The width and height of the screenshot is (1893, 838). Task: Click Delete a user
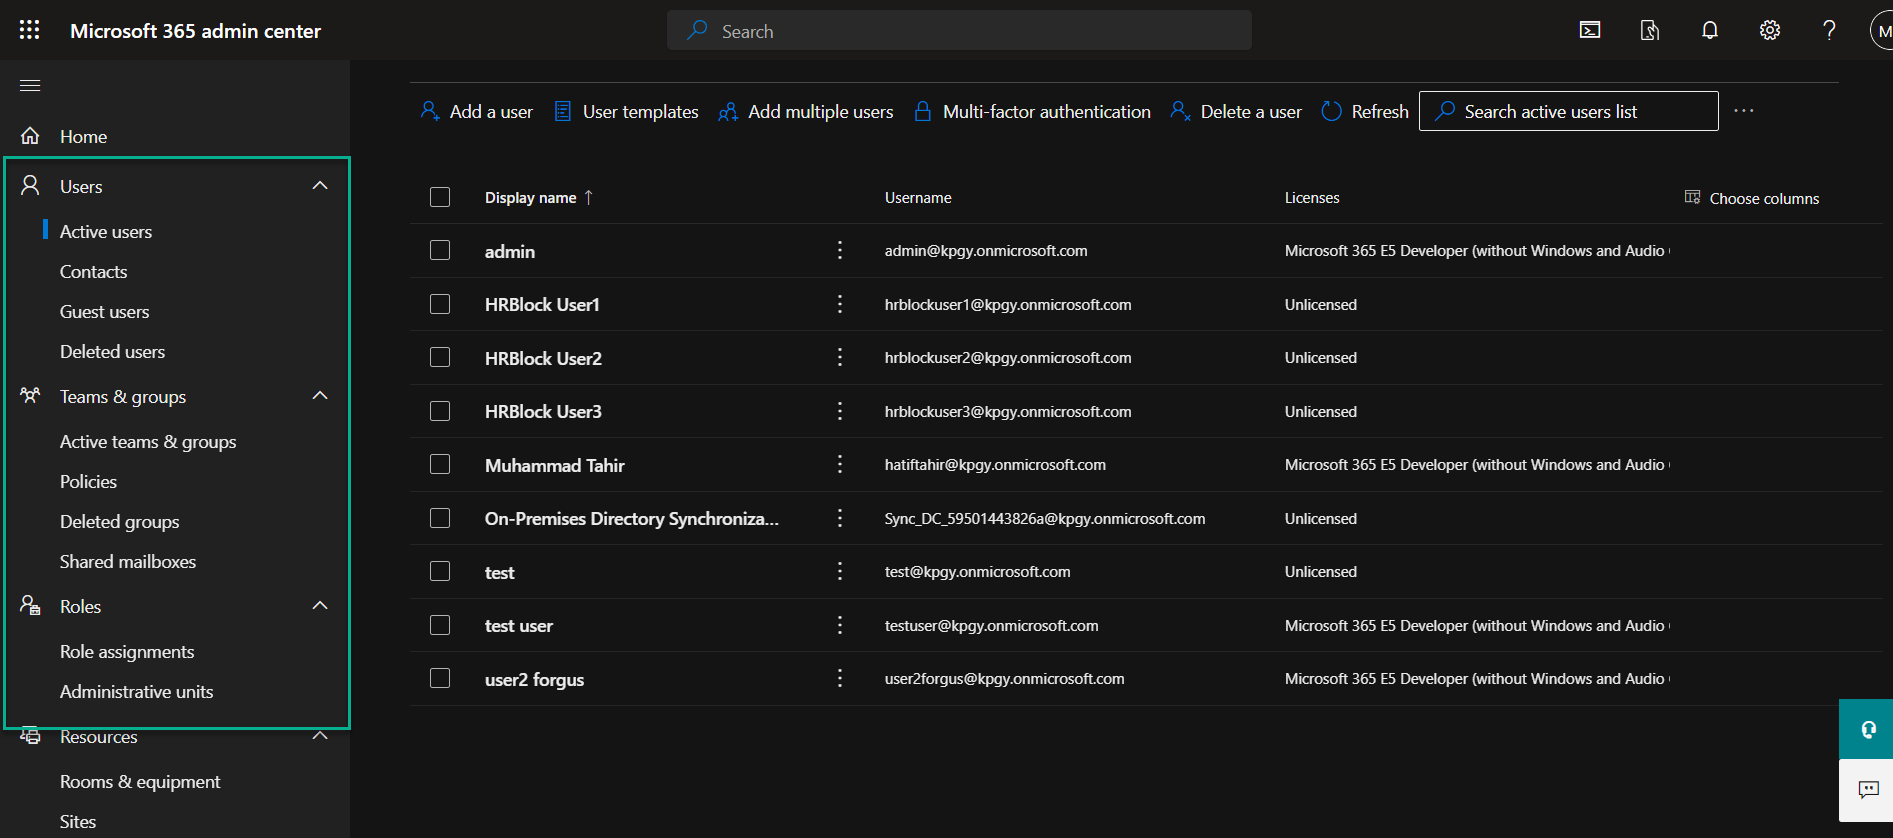[x=1236, y=111]
